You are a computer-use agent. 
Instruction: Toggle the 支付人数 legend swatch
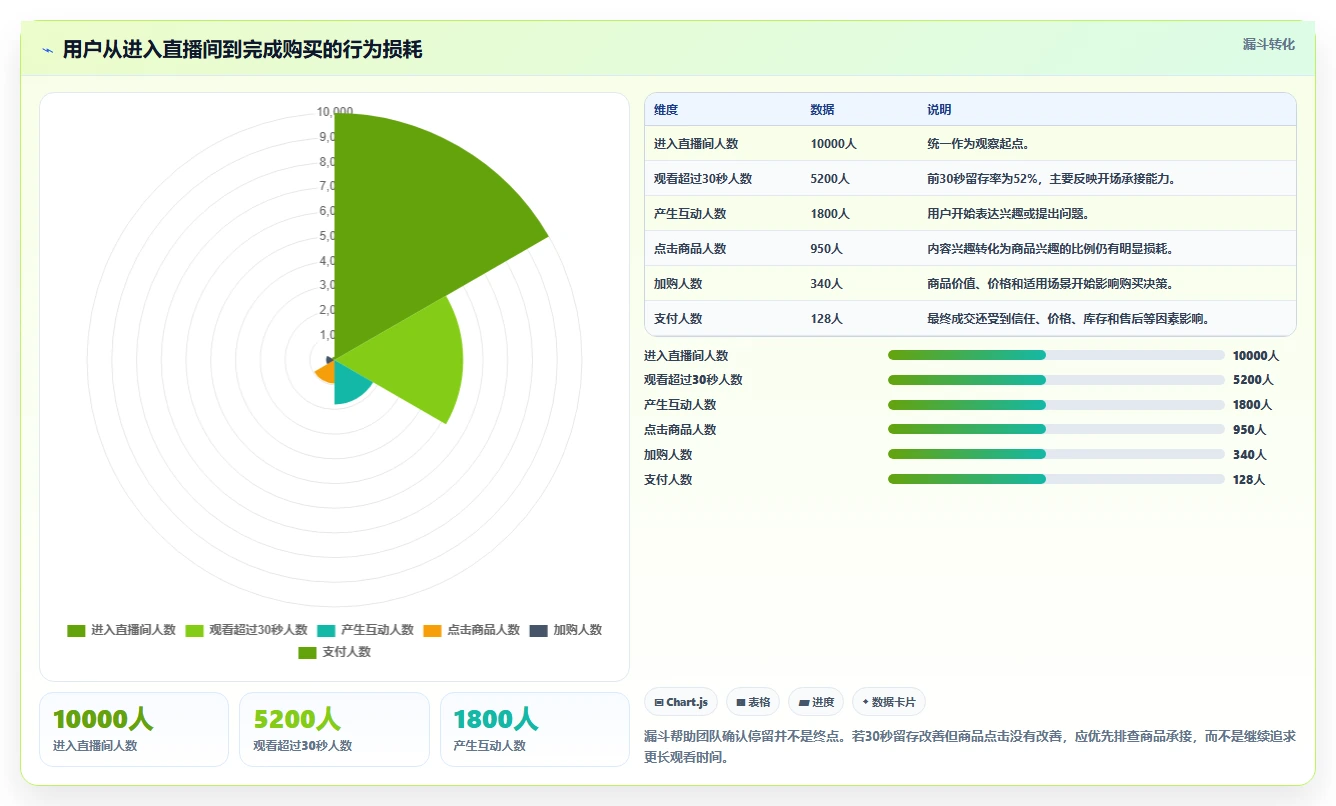pos(308,652)
